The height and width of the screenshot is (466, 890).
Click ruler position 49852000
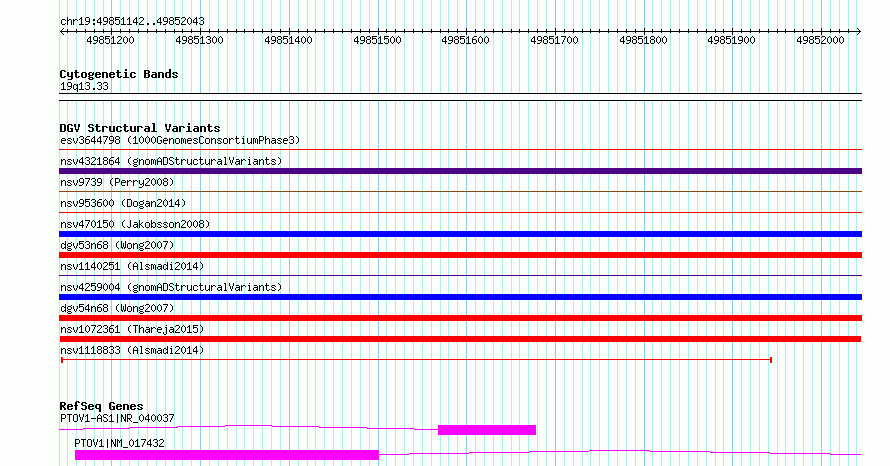click(x=821, y=40)
